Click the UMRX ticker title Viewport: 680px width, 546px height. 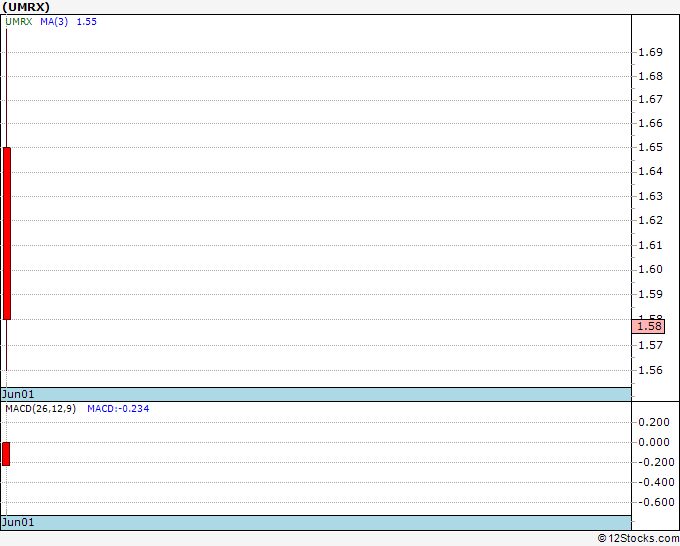click(x=26, y=7)
